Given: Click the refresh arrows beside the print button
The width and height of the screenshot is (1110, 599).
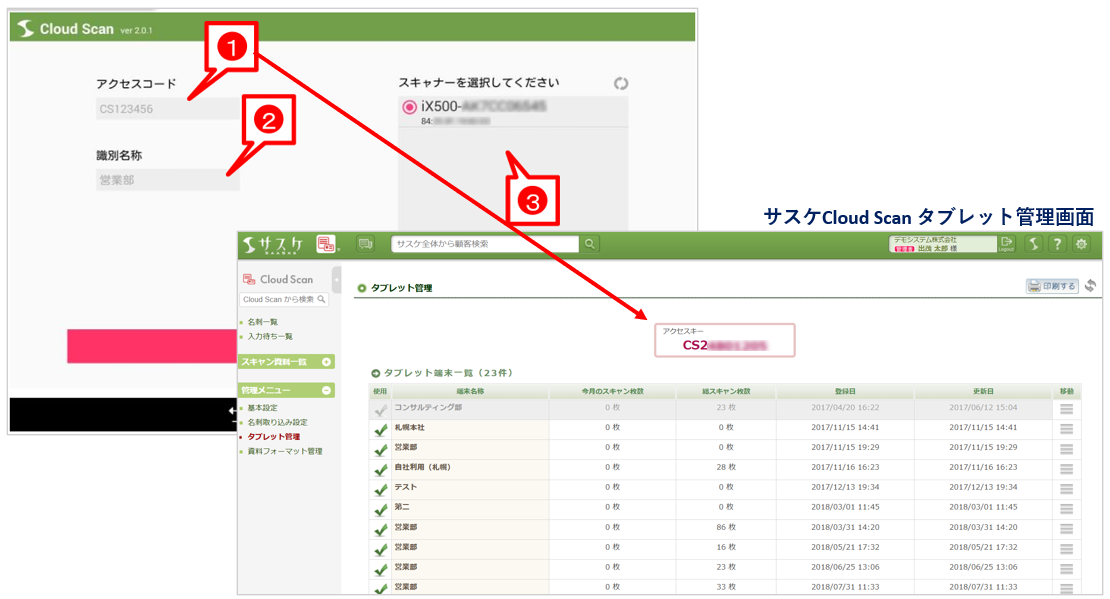Looking at the screenshot, I should [1090, 285].
